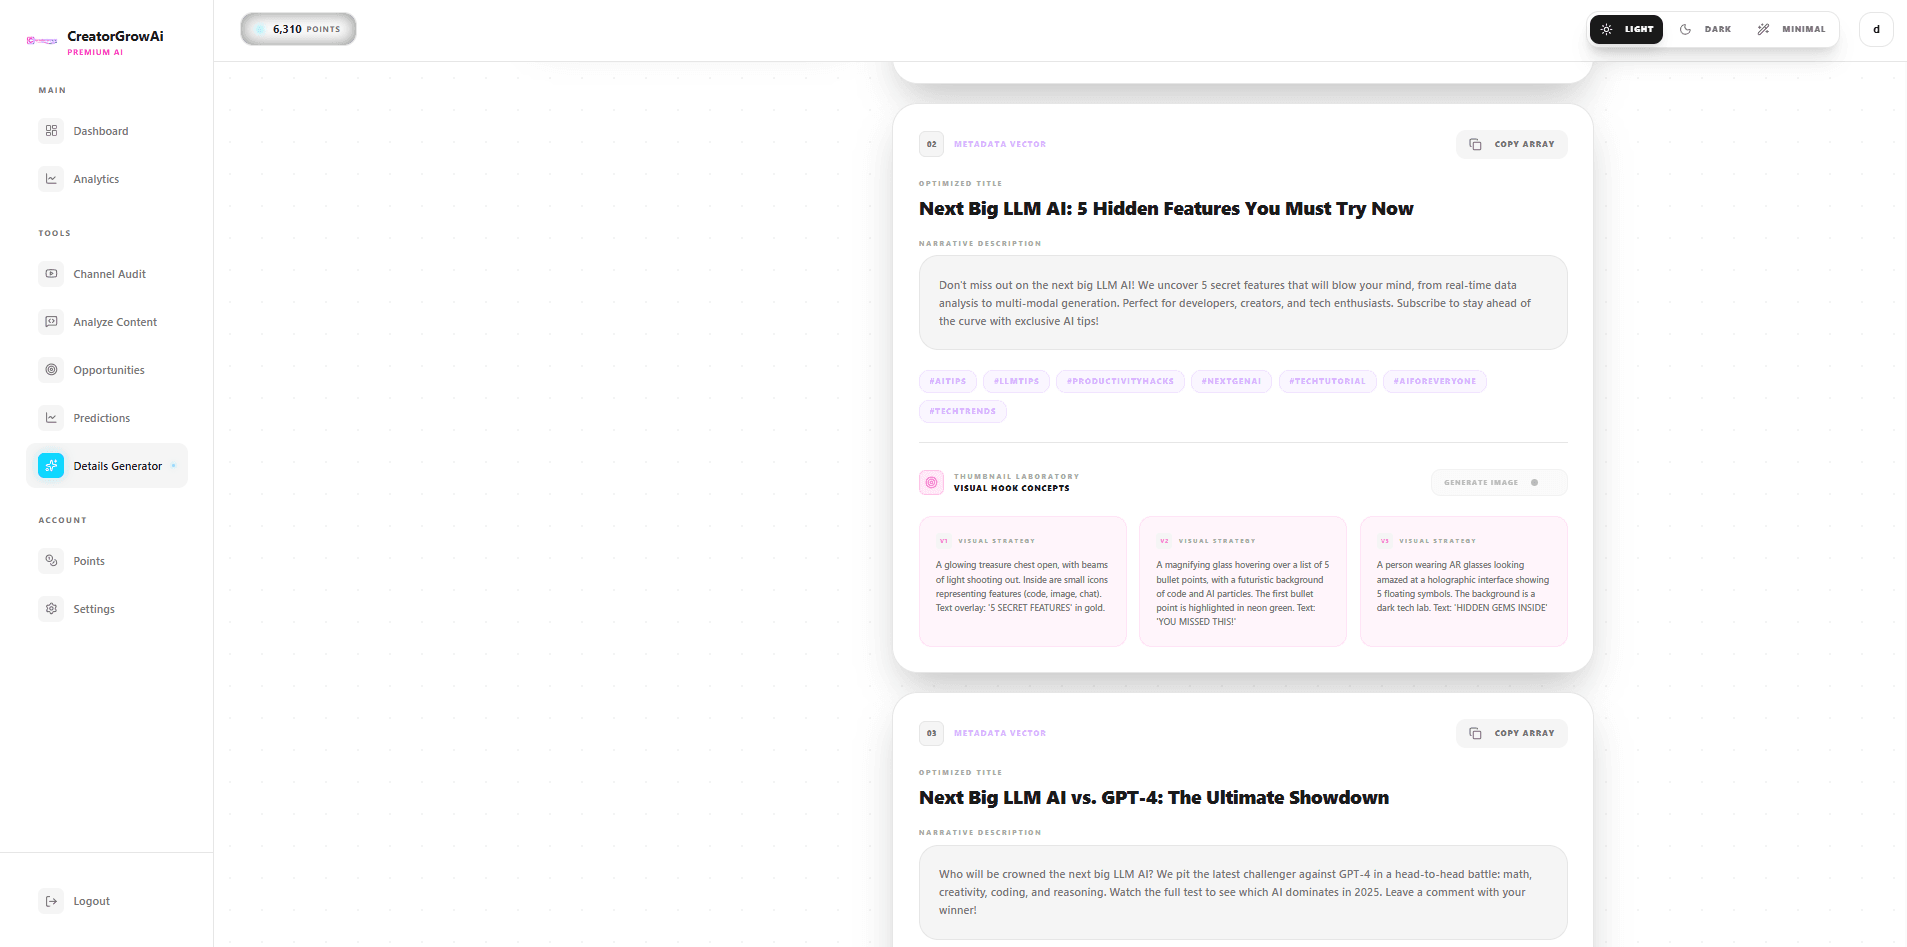Click Copy Array on the third metadata vector

coord(1511,732)
